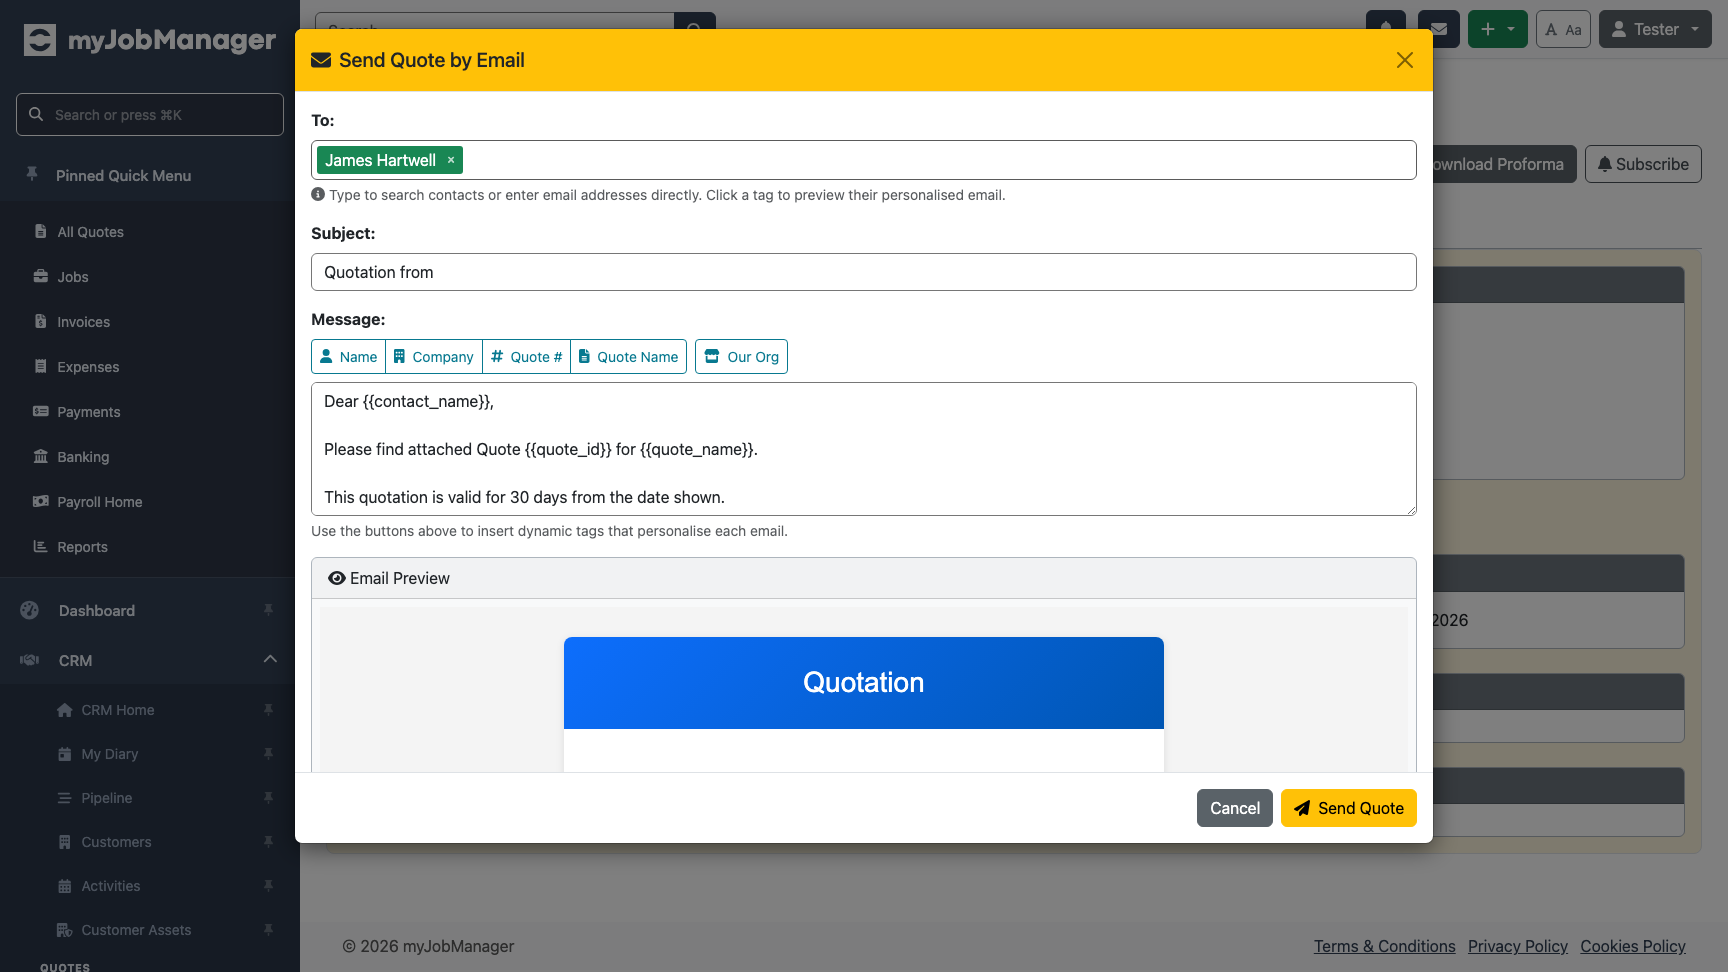Click the sidebar search box

click(x=150, y=115)
